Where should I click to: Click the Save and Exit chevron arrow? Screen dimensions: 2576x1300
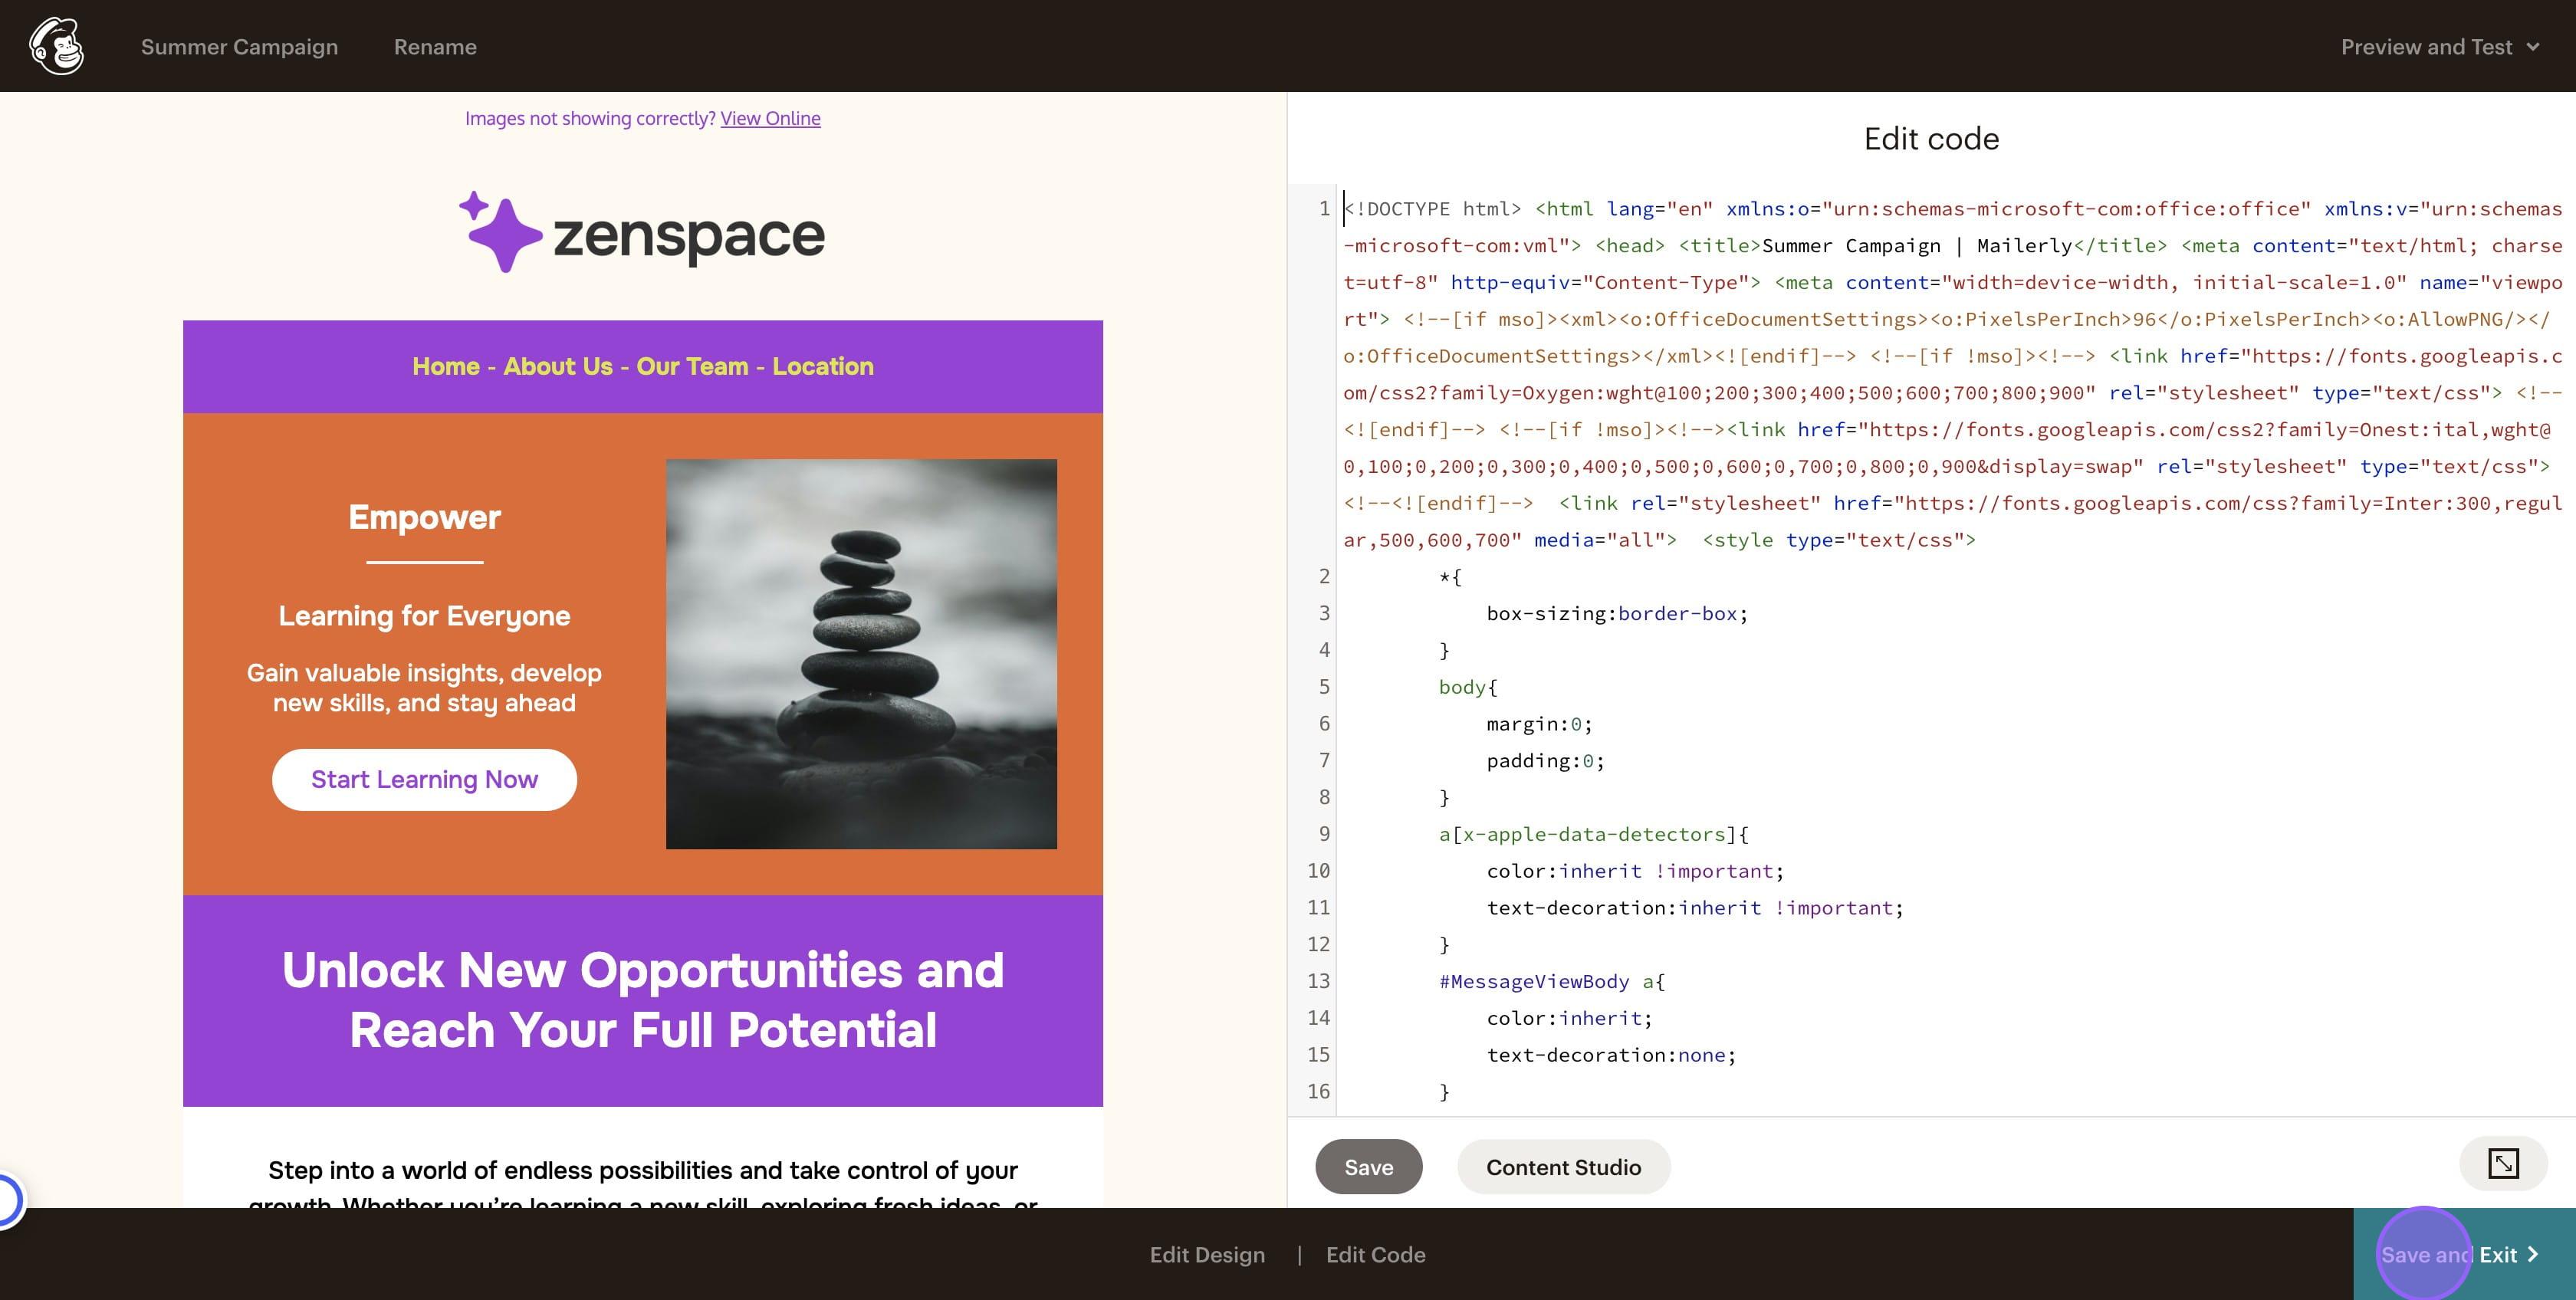[x=2532, y=1254]
